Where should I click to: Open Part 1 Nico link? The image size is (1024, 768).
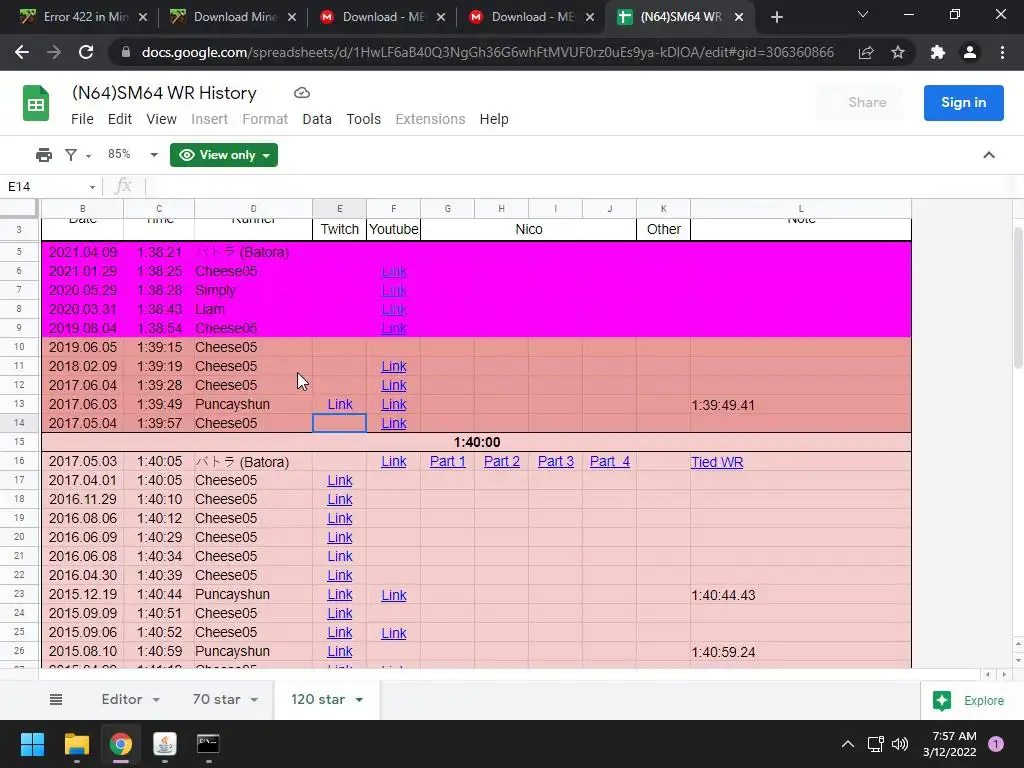pyautogui.click(x=447, y=461)
